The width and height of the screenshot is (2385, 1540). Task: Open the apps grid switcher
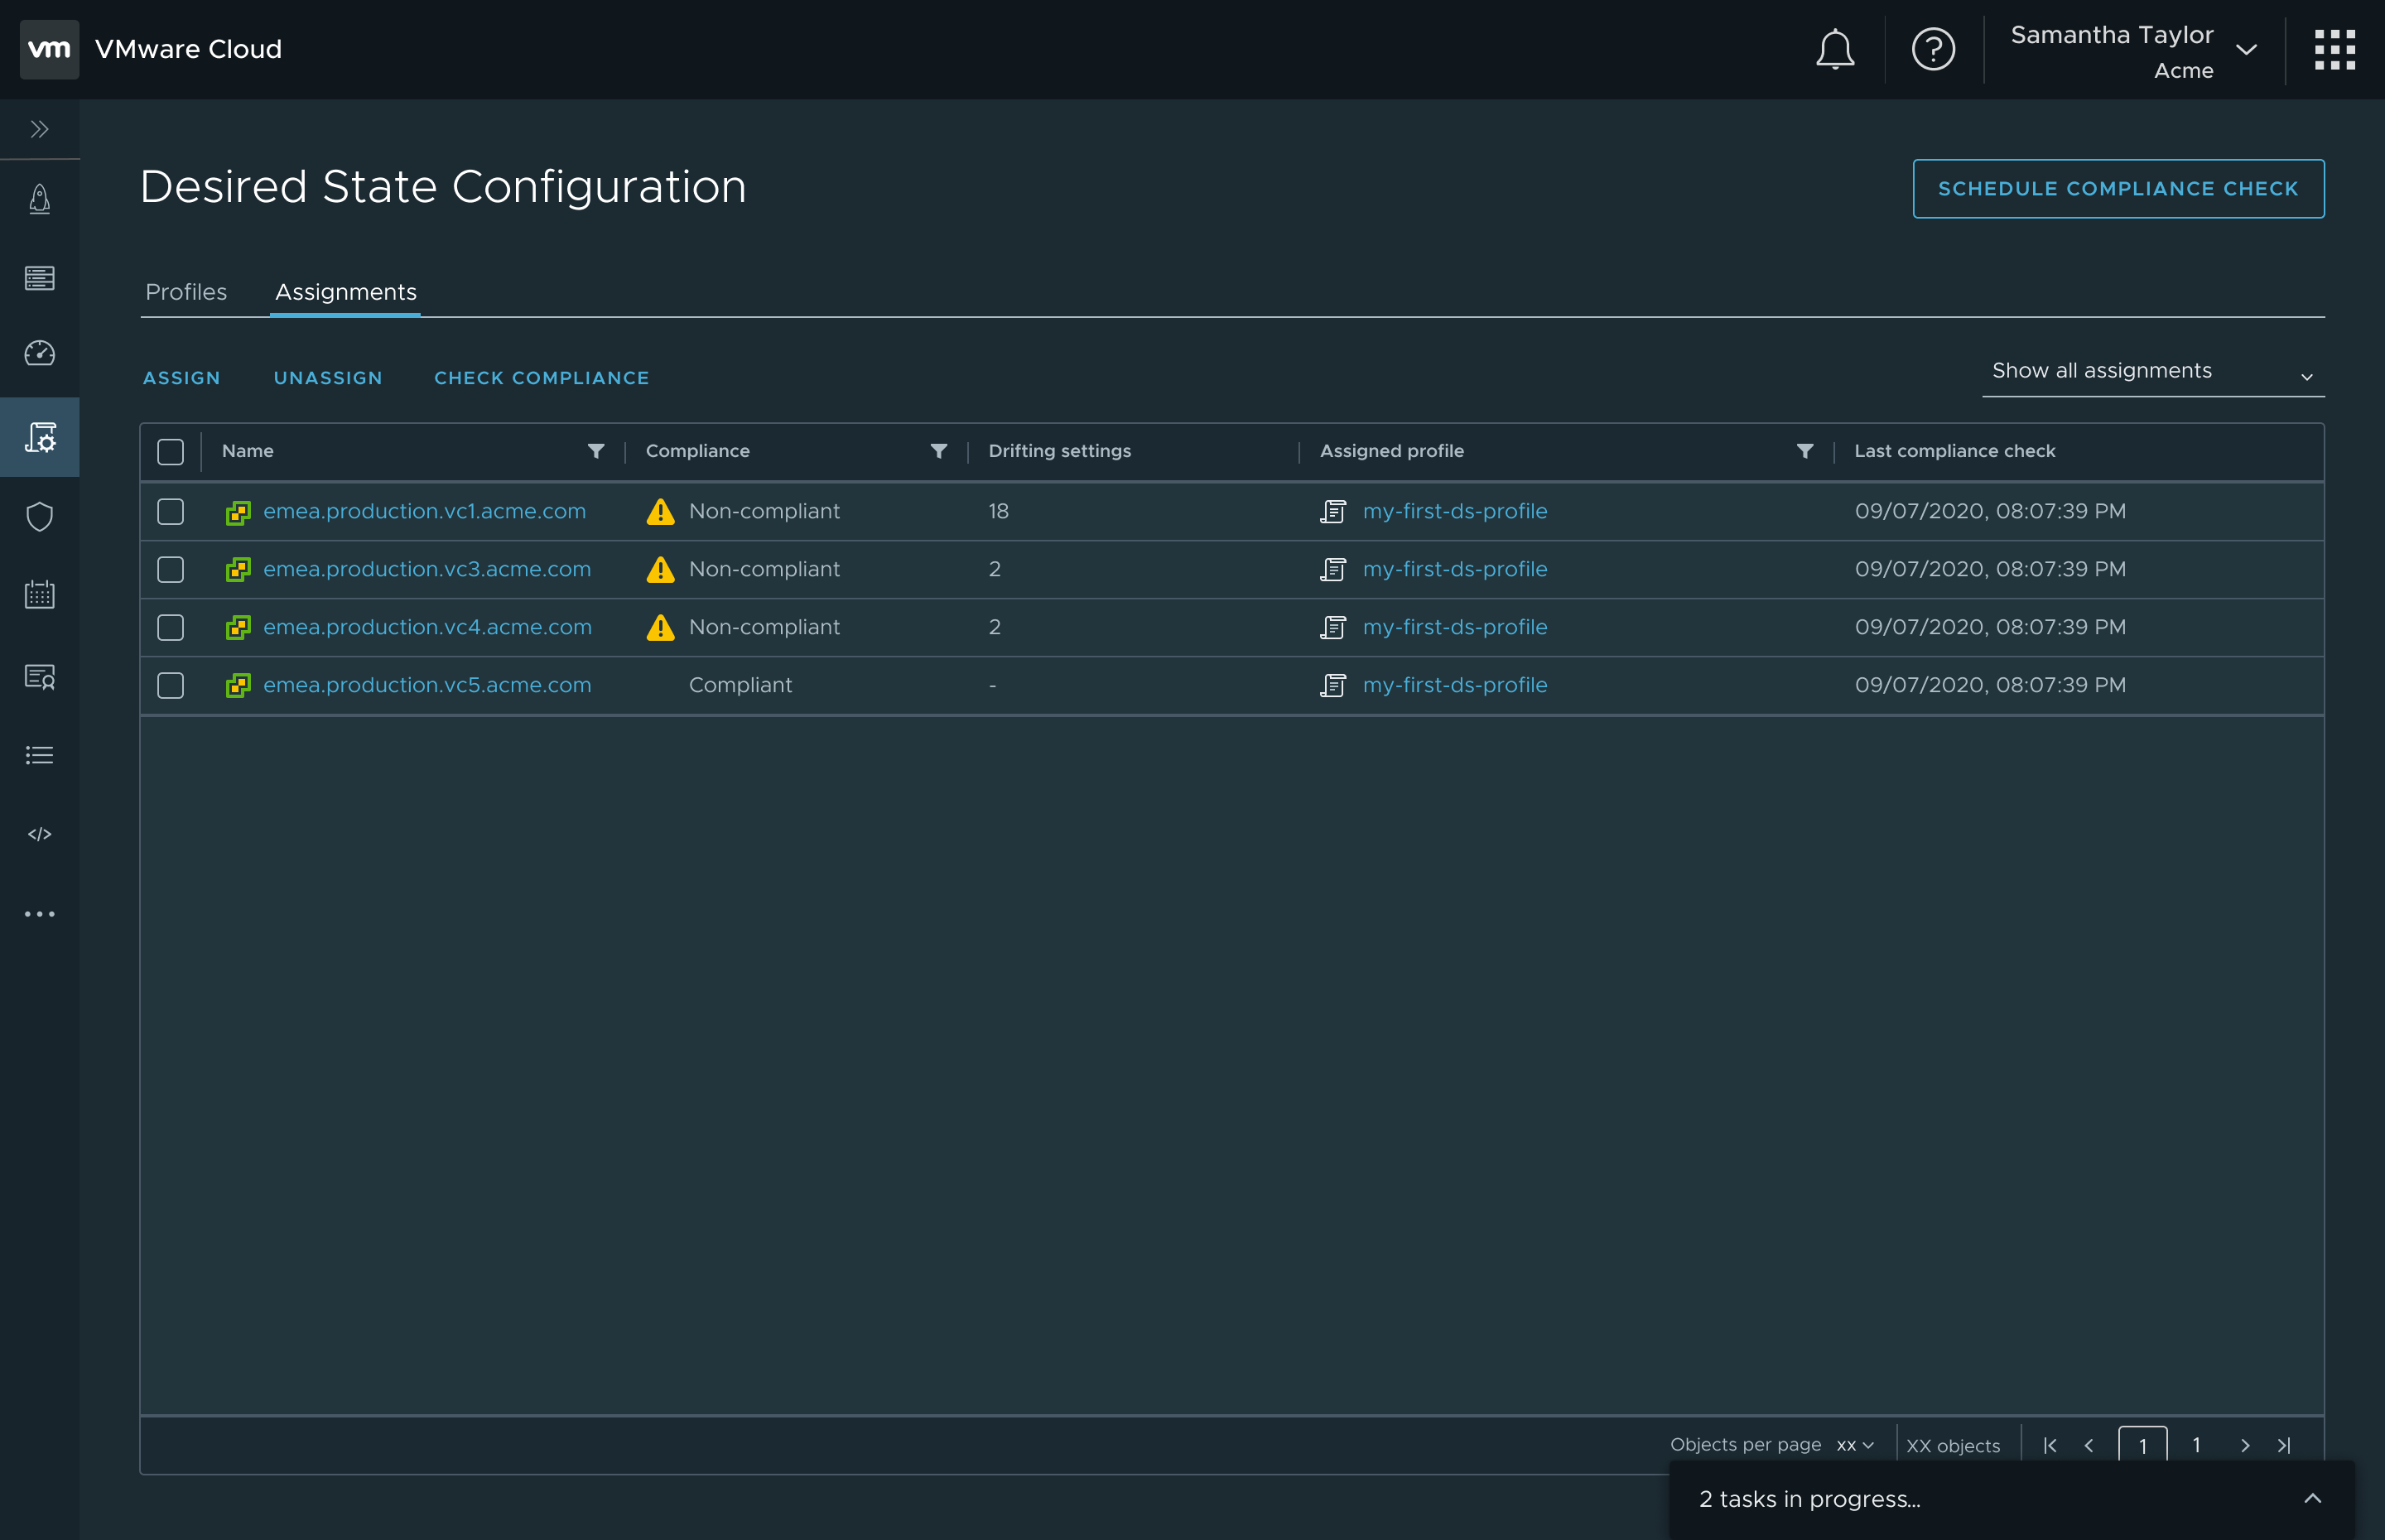[x=2335, y=49]
